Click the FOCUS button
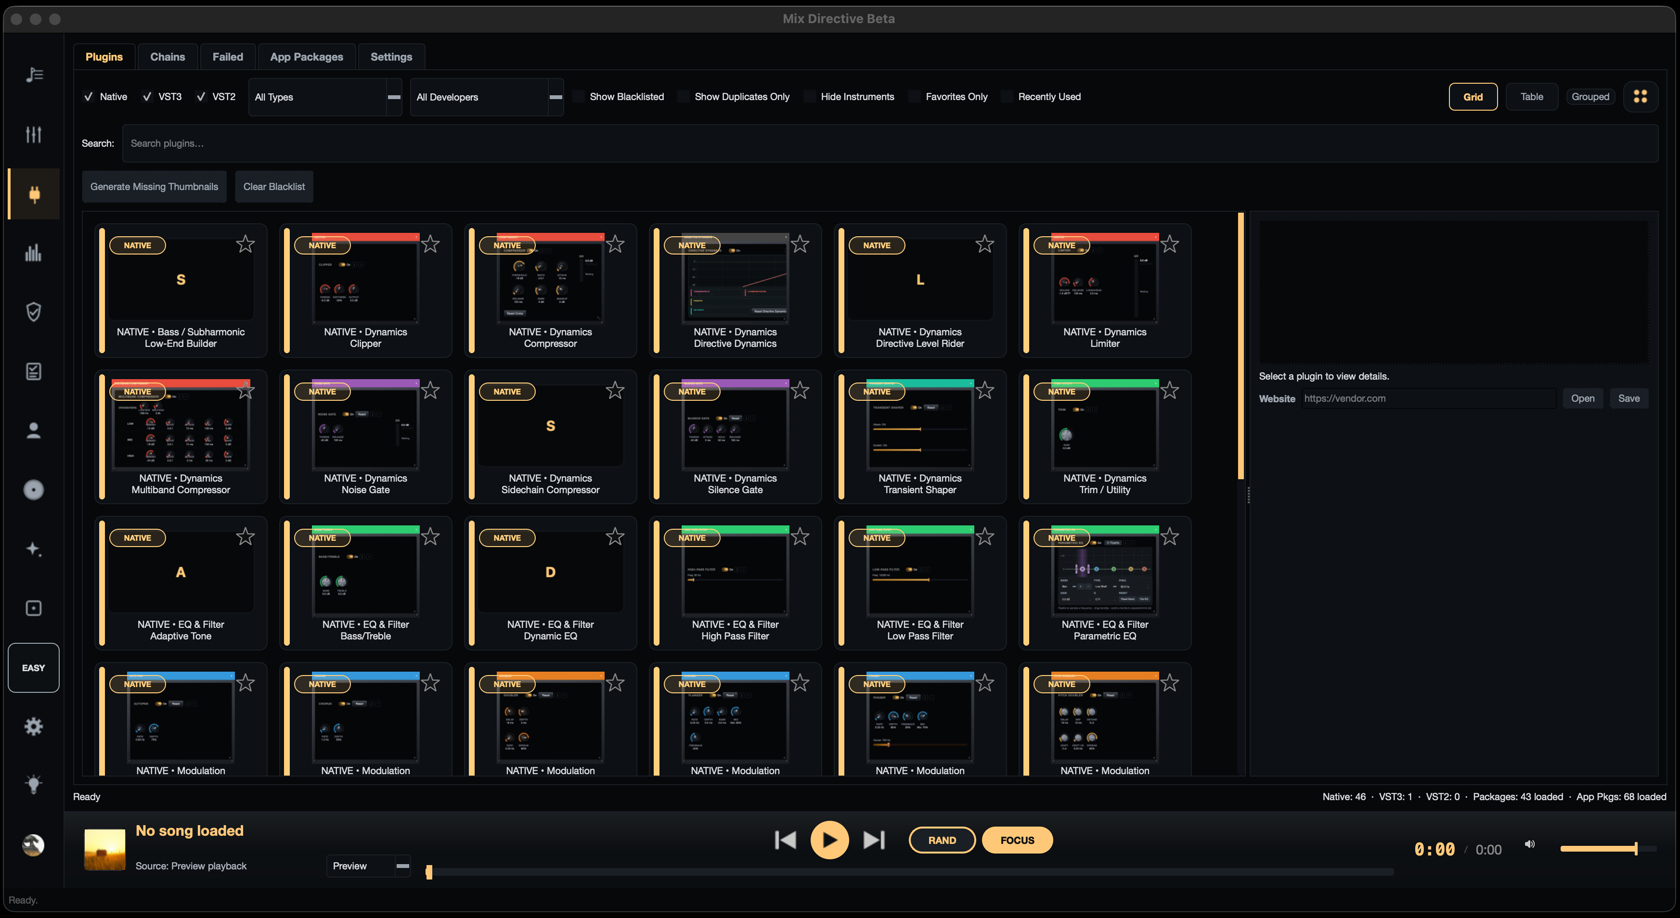Screen dimensions: 1680x918 [x=1017, y=840]
